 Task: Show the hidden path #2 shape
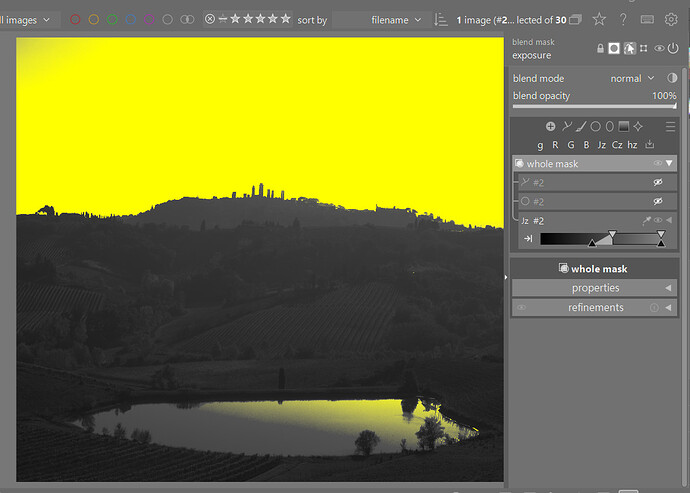(658, 182)
